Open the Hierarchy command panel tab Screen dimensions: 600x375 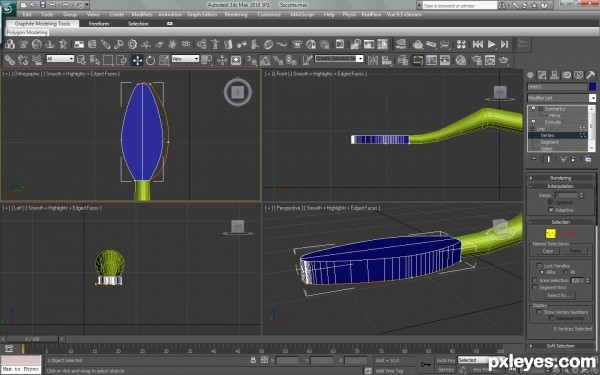(554, 75)
